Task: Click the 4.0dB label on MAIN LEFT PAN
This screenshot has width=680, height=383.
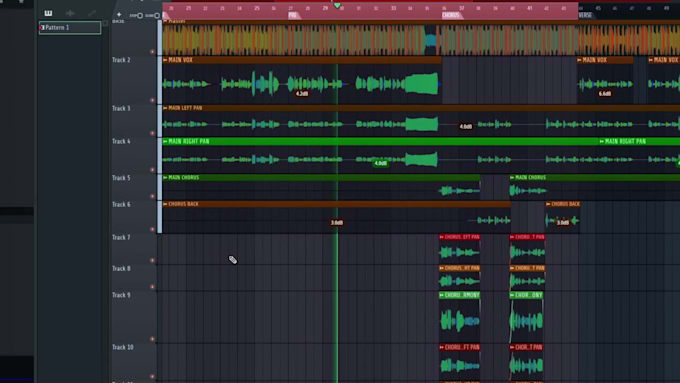Action: point(466,127)
